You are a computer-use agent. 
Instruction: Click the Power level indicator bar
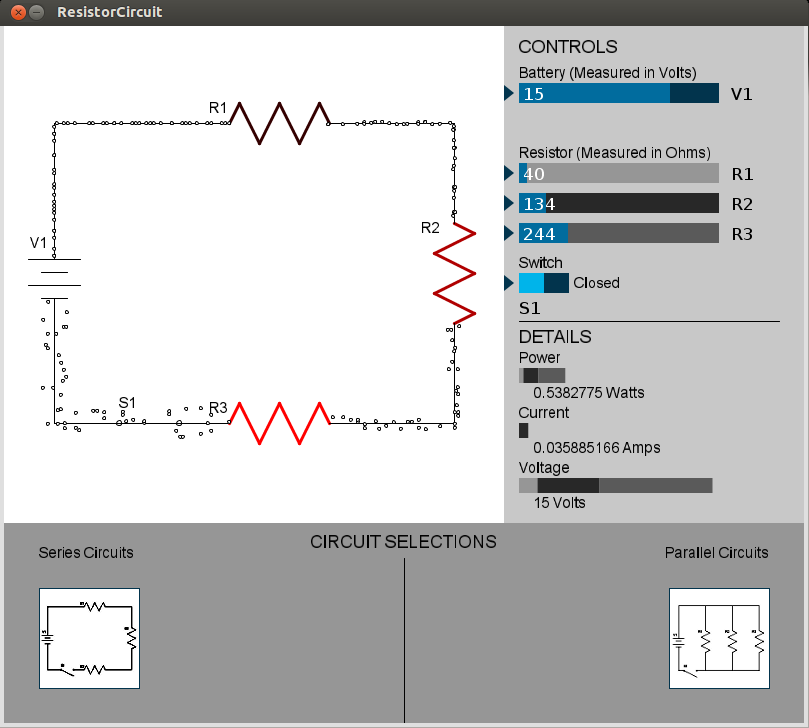coord(541,375)
